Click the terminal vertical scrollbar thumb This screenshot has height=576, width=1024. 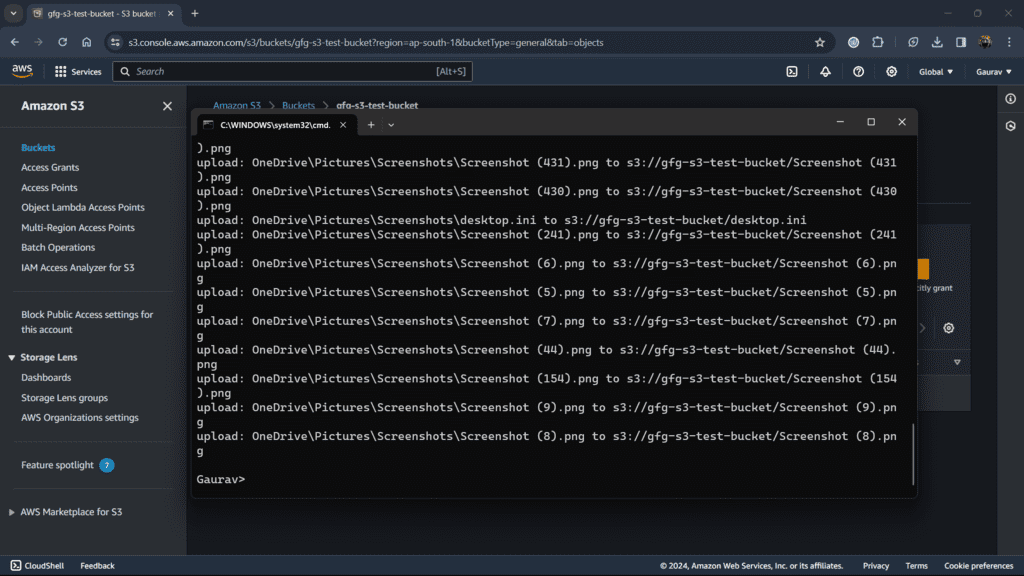point(913,455)
